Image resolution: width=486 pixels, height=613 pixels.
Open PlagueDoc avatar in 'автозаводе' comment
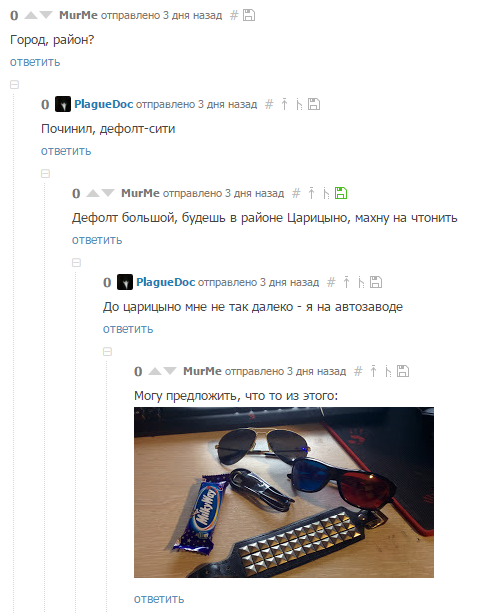[x=125, y=282]
